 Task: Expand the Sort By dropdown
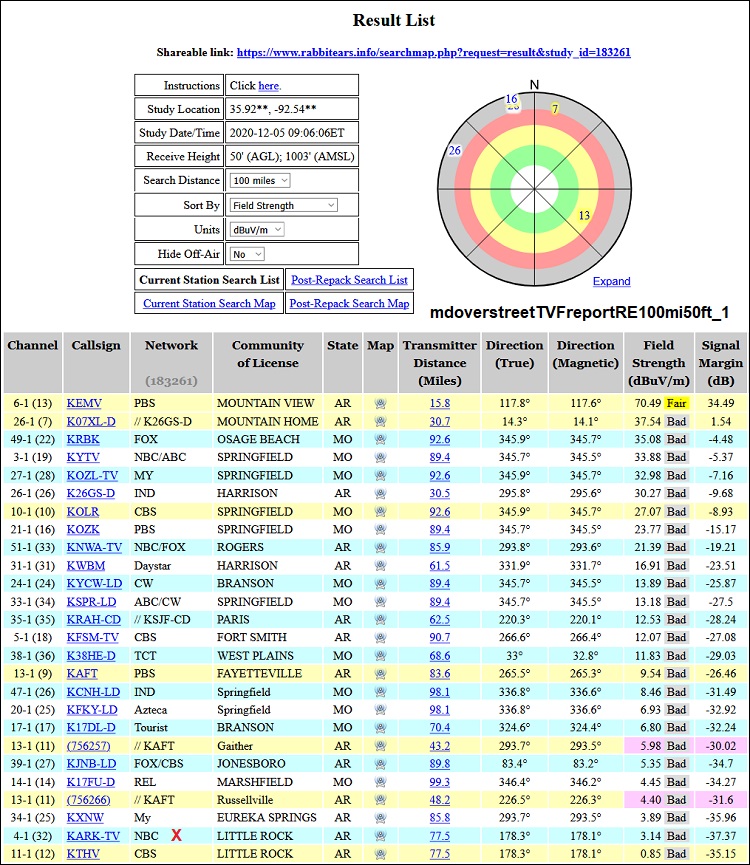(x=283, y=205)
